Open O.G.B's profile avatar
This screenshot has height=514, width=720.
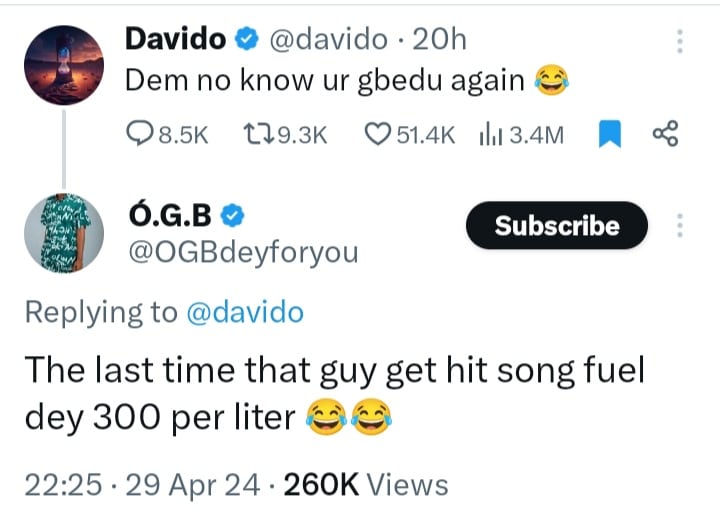tap(63, 232)
